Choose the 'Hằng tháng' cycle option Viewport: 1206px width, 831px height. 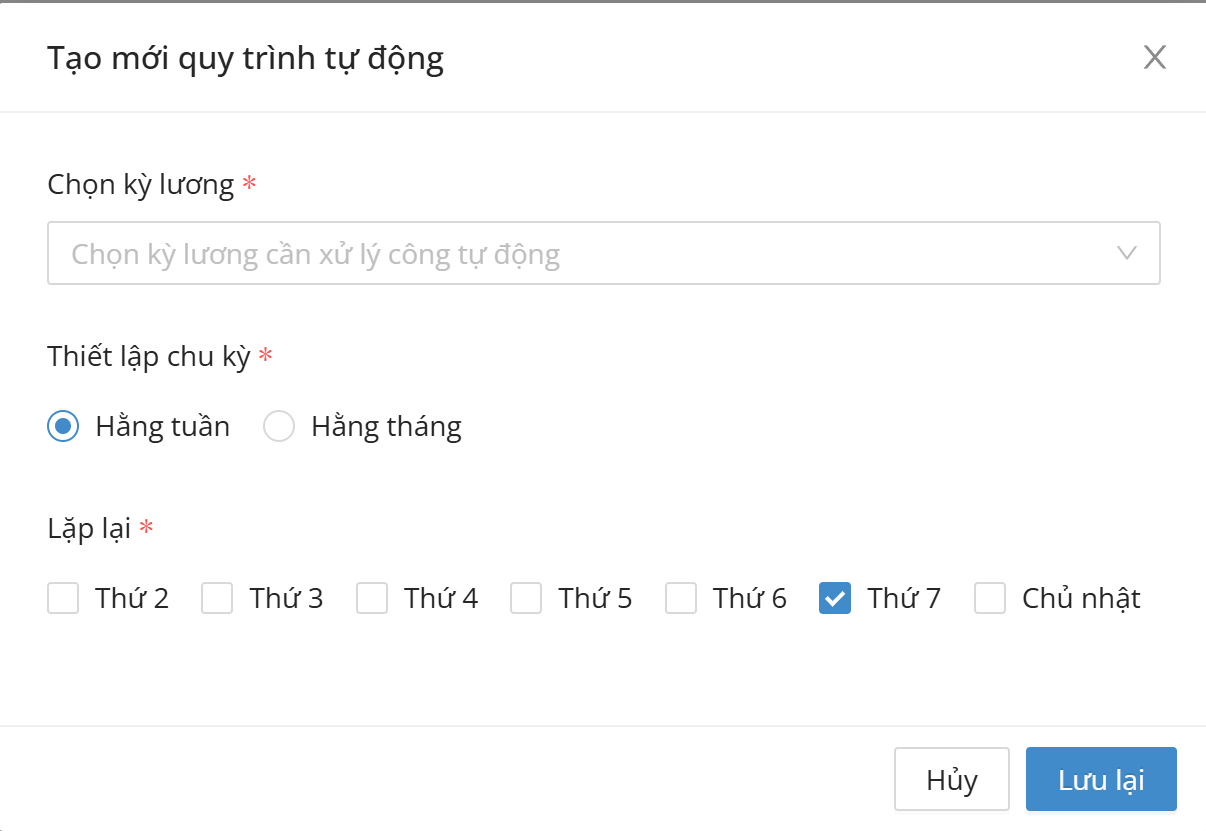(279, 427)
